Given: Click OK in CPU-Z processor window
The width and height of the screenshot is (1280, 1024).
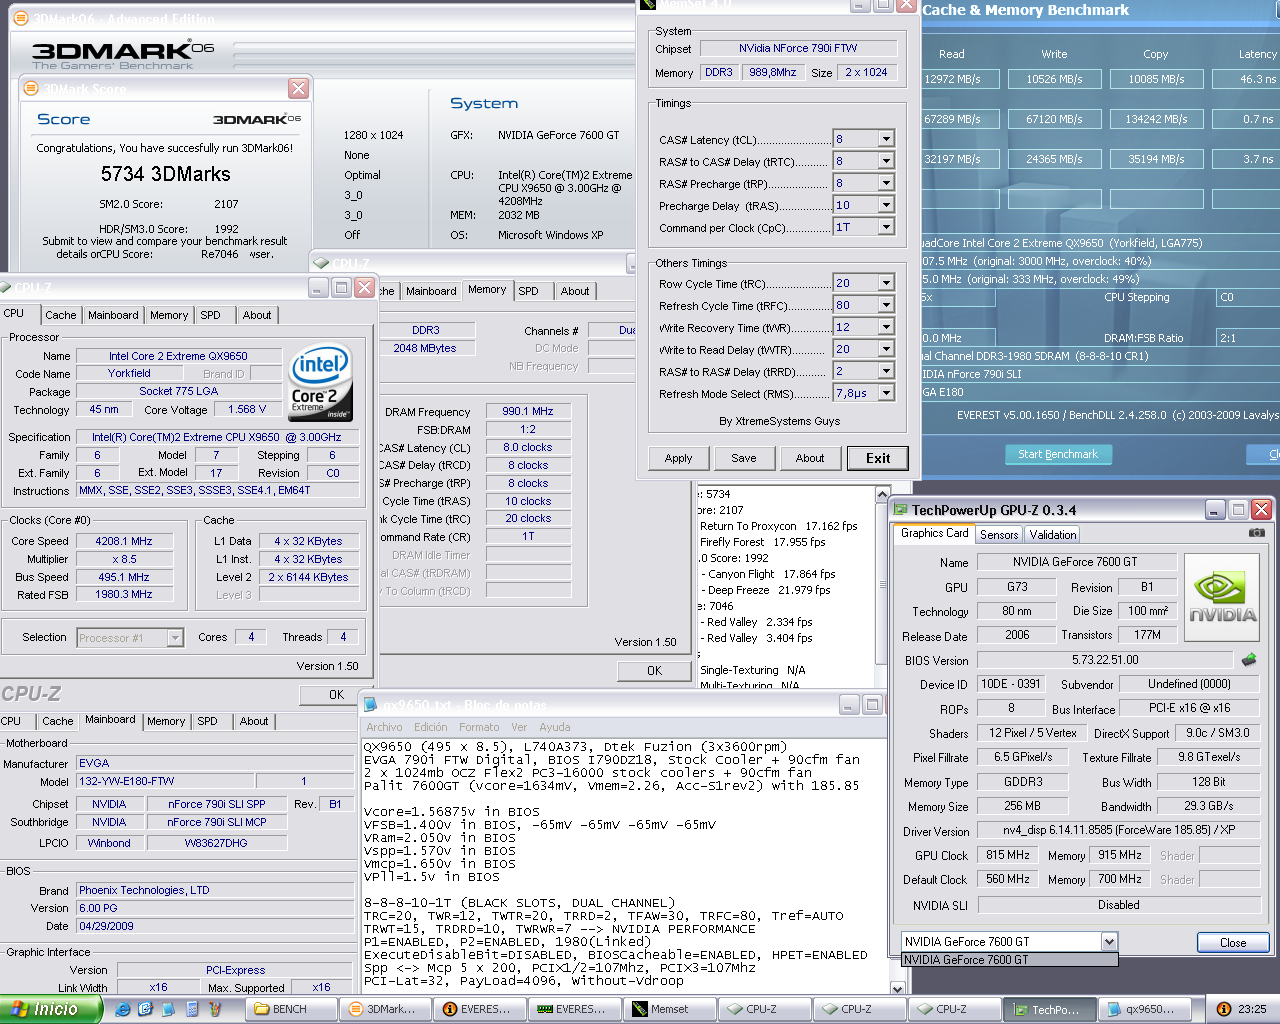Looking at the screenshot, I should click(336, 694).
